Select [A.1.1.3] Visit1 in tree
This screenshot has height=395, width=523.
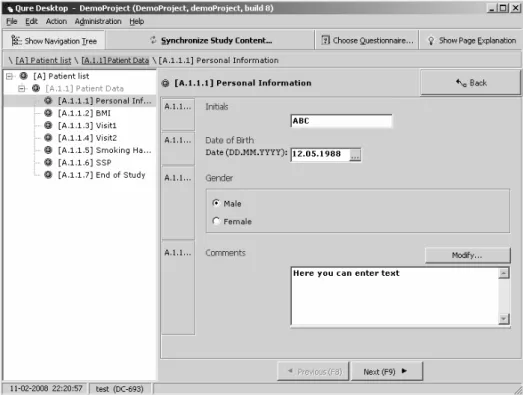click(x=87, y=125)
